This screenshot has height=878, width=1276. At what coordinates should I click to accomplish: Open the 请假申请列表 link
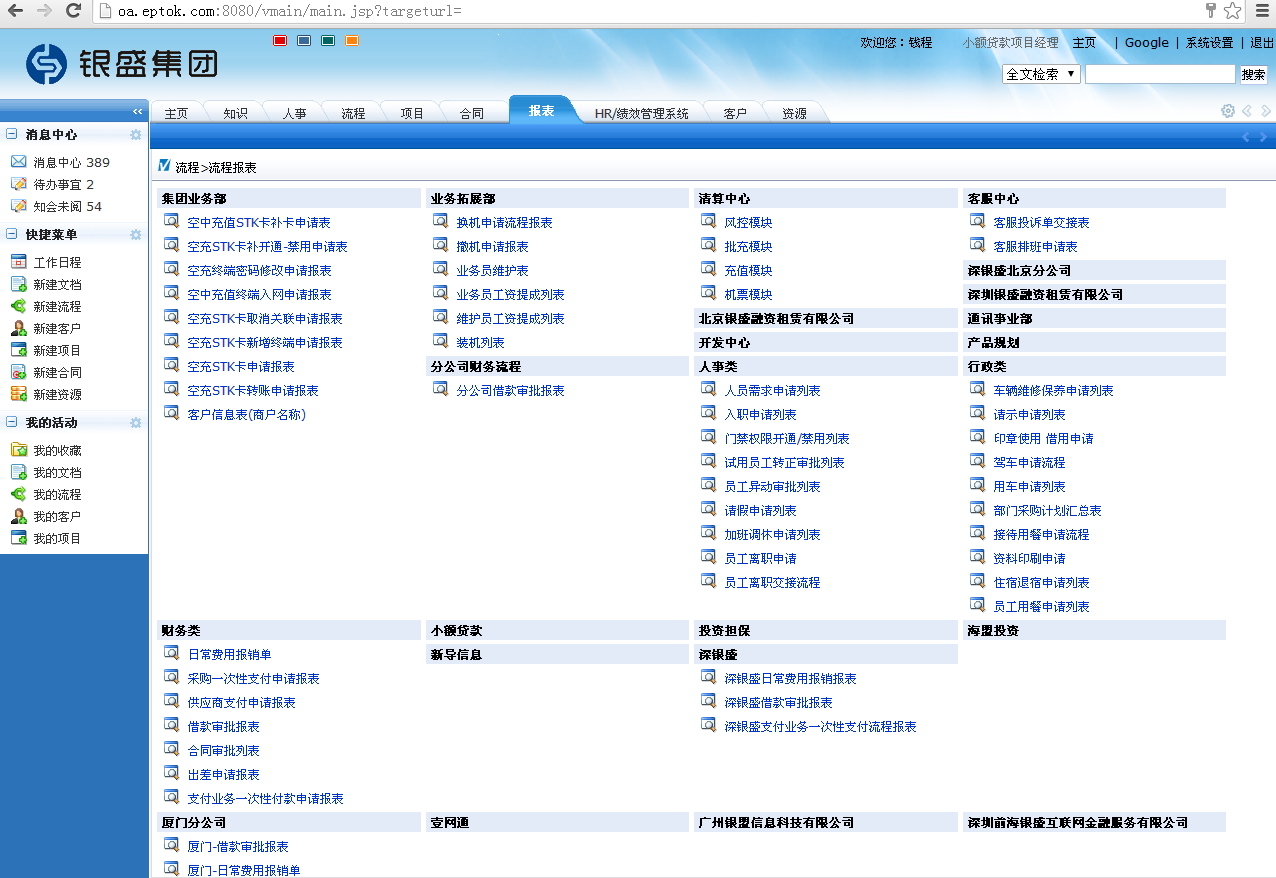760,511
